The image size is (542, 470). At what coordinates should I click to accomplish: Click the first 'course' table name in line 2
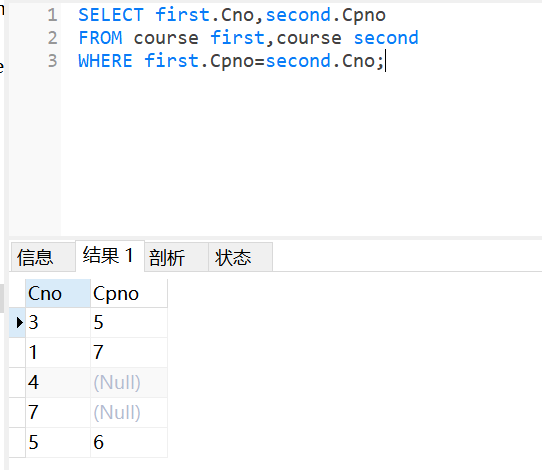[166, 38]
